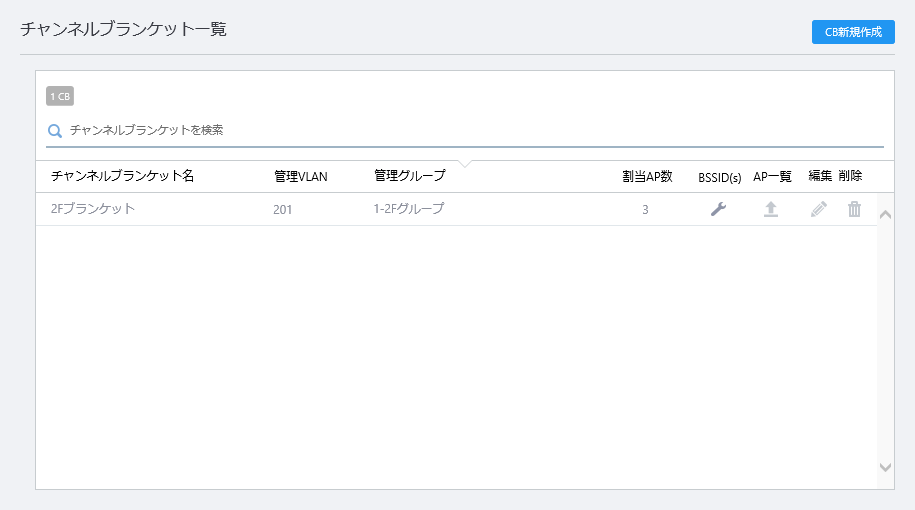Image resolution: width=915 pixels, height=510 pixels.
Task: Open AP list via upload arrow icon
Action: click(x=771, y=209)
